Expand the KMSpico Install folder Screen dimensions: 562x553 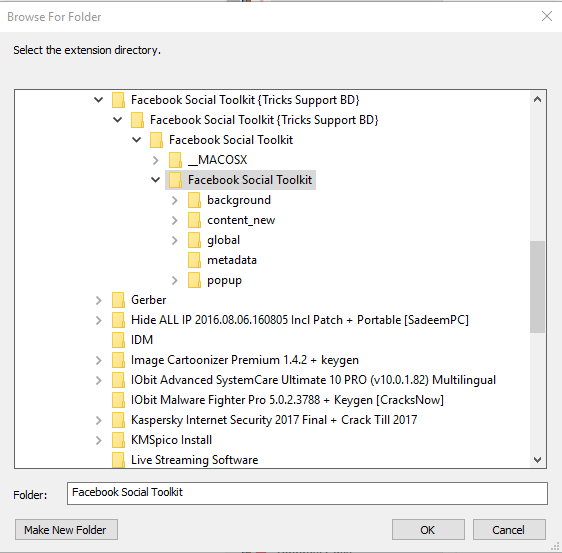coord(99,440)
